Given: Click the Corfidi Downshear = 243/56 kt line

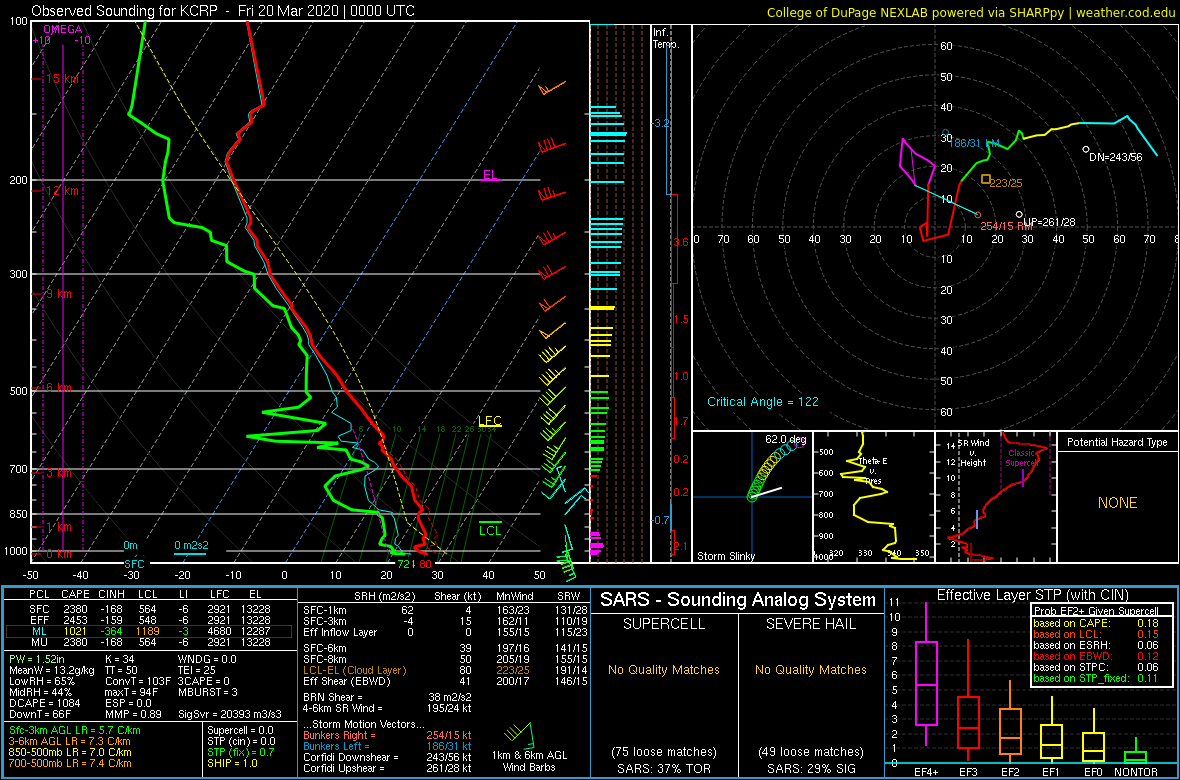Looking at the screenshot, I should pyautogui.click(x=389, y=757).
